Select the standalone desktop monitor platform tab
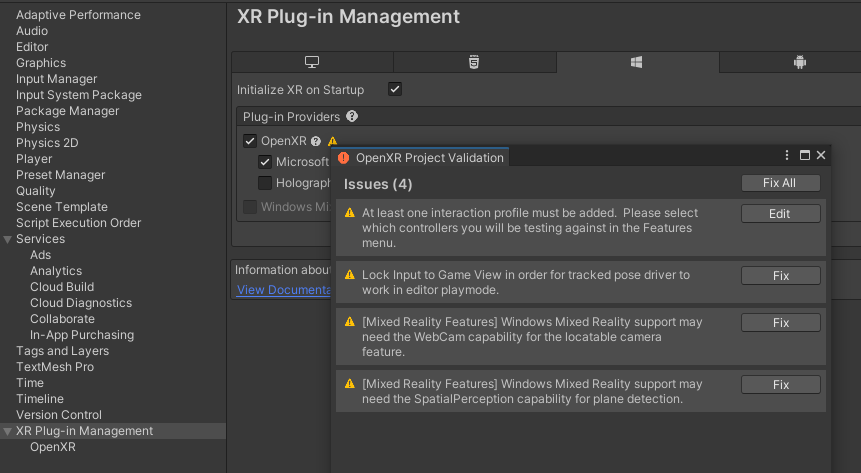Image resolution: width=861 pixels, height=473 pixels. click(312, 62)
